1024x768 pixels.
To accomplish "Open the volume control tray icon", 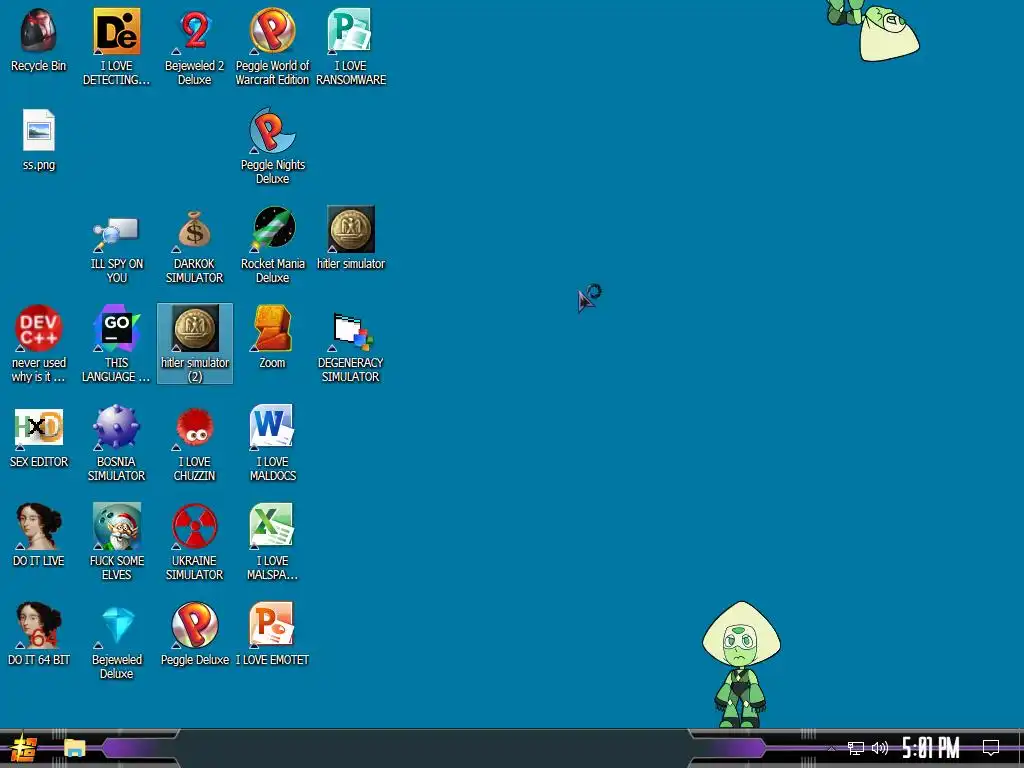I will (x=880, y=748).
